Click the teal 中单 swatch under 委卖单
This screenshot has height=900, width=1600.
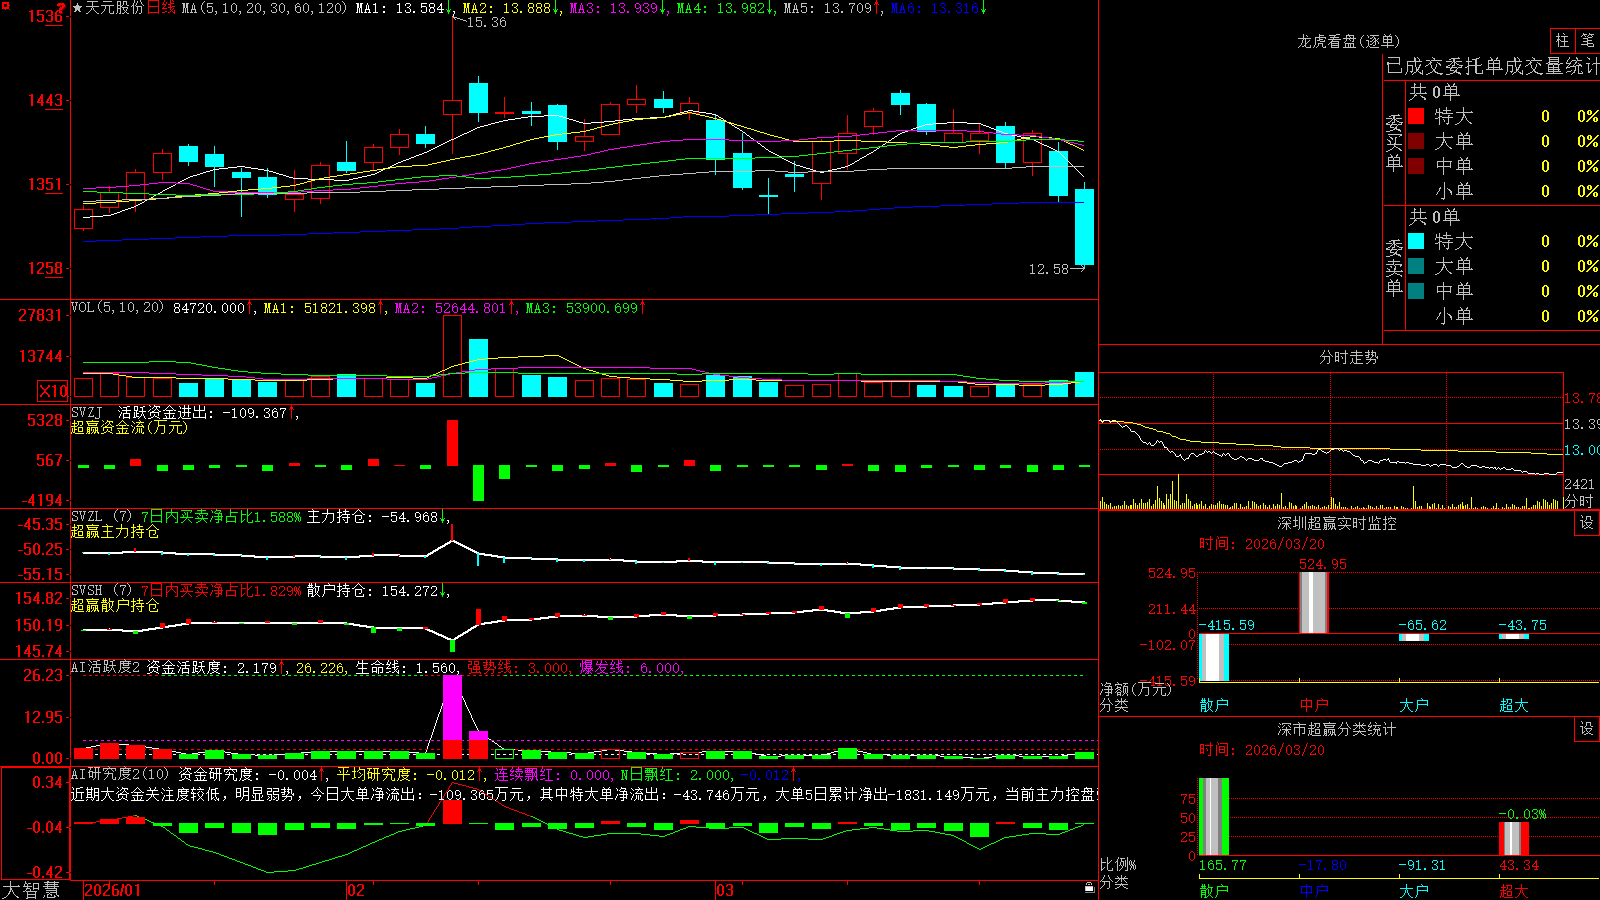coord(1416,291)
